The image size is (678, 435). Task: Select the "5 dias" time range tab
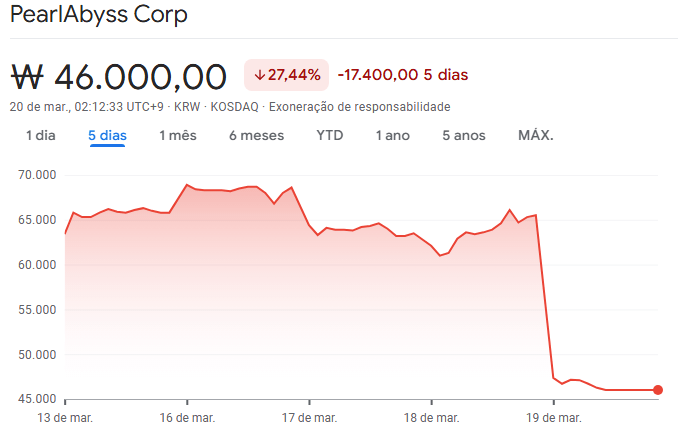107,135
